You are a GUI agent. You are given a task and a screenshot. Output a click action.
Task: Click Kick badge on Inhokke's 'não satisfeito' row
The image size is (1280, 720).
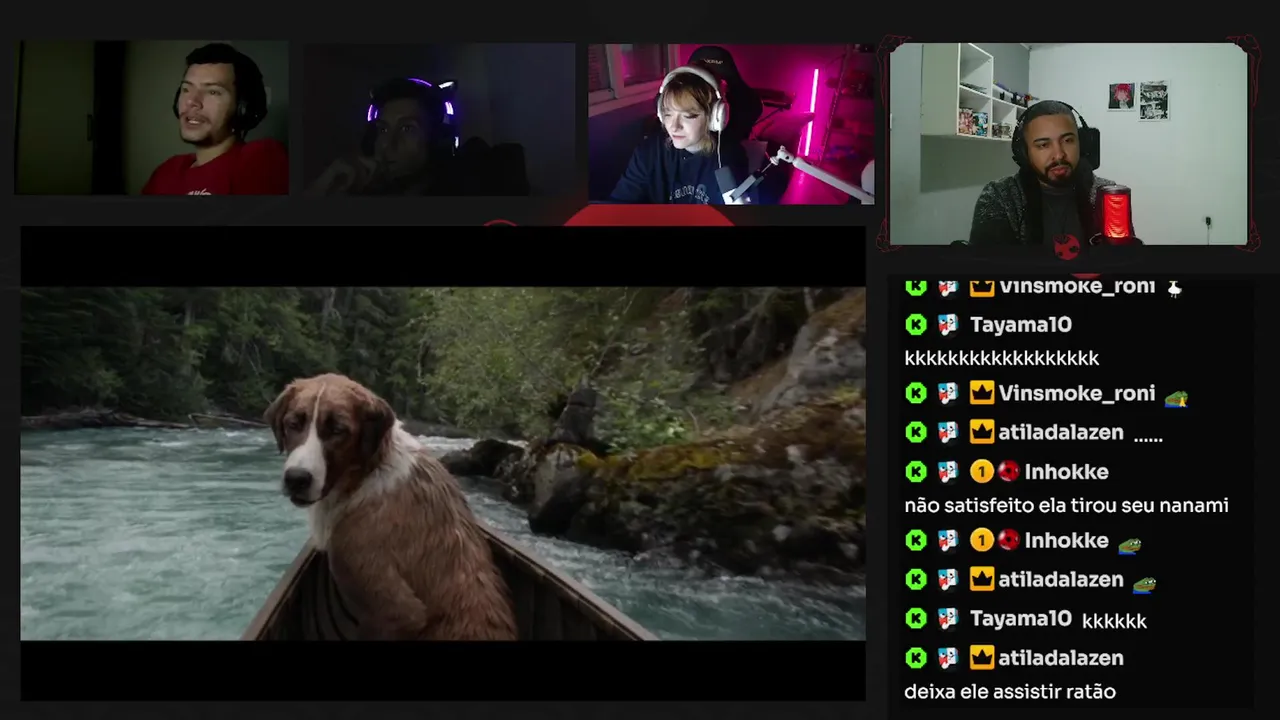pyautogui.click(x=916, y=471)
